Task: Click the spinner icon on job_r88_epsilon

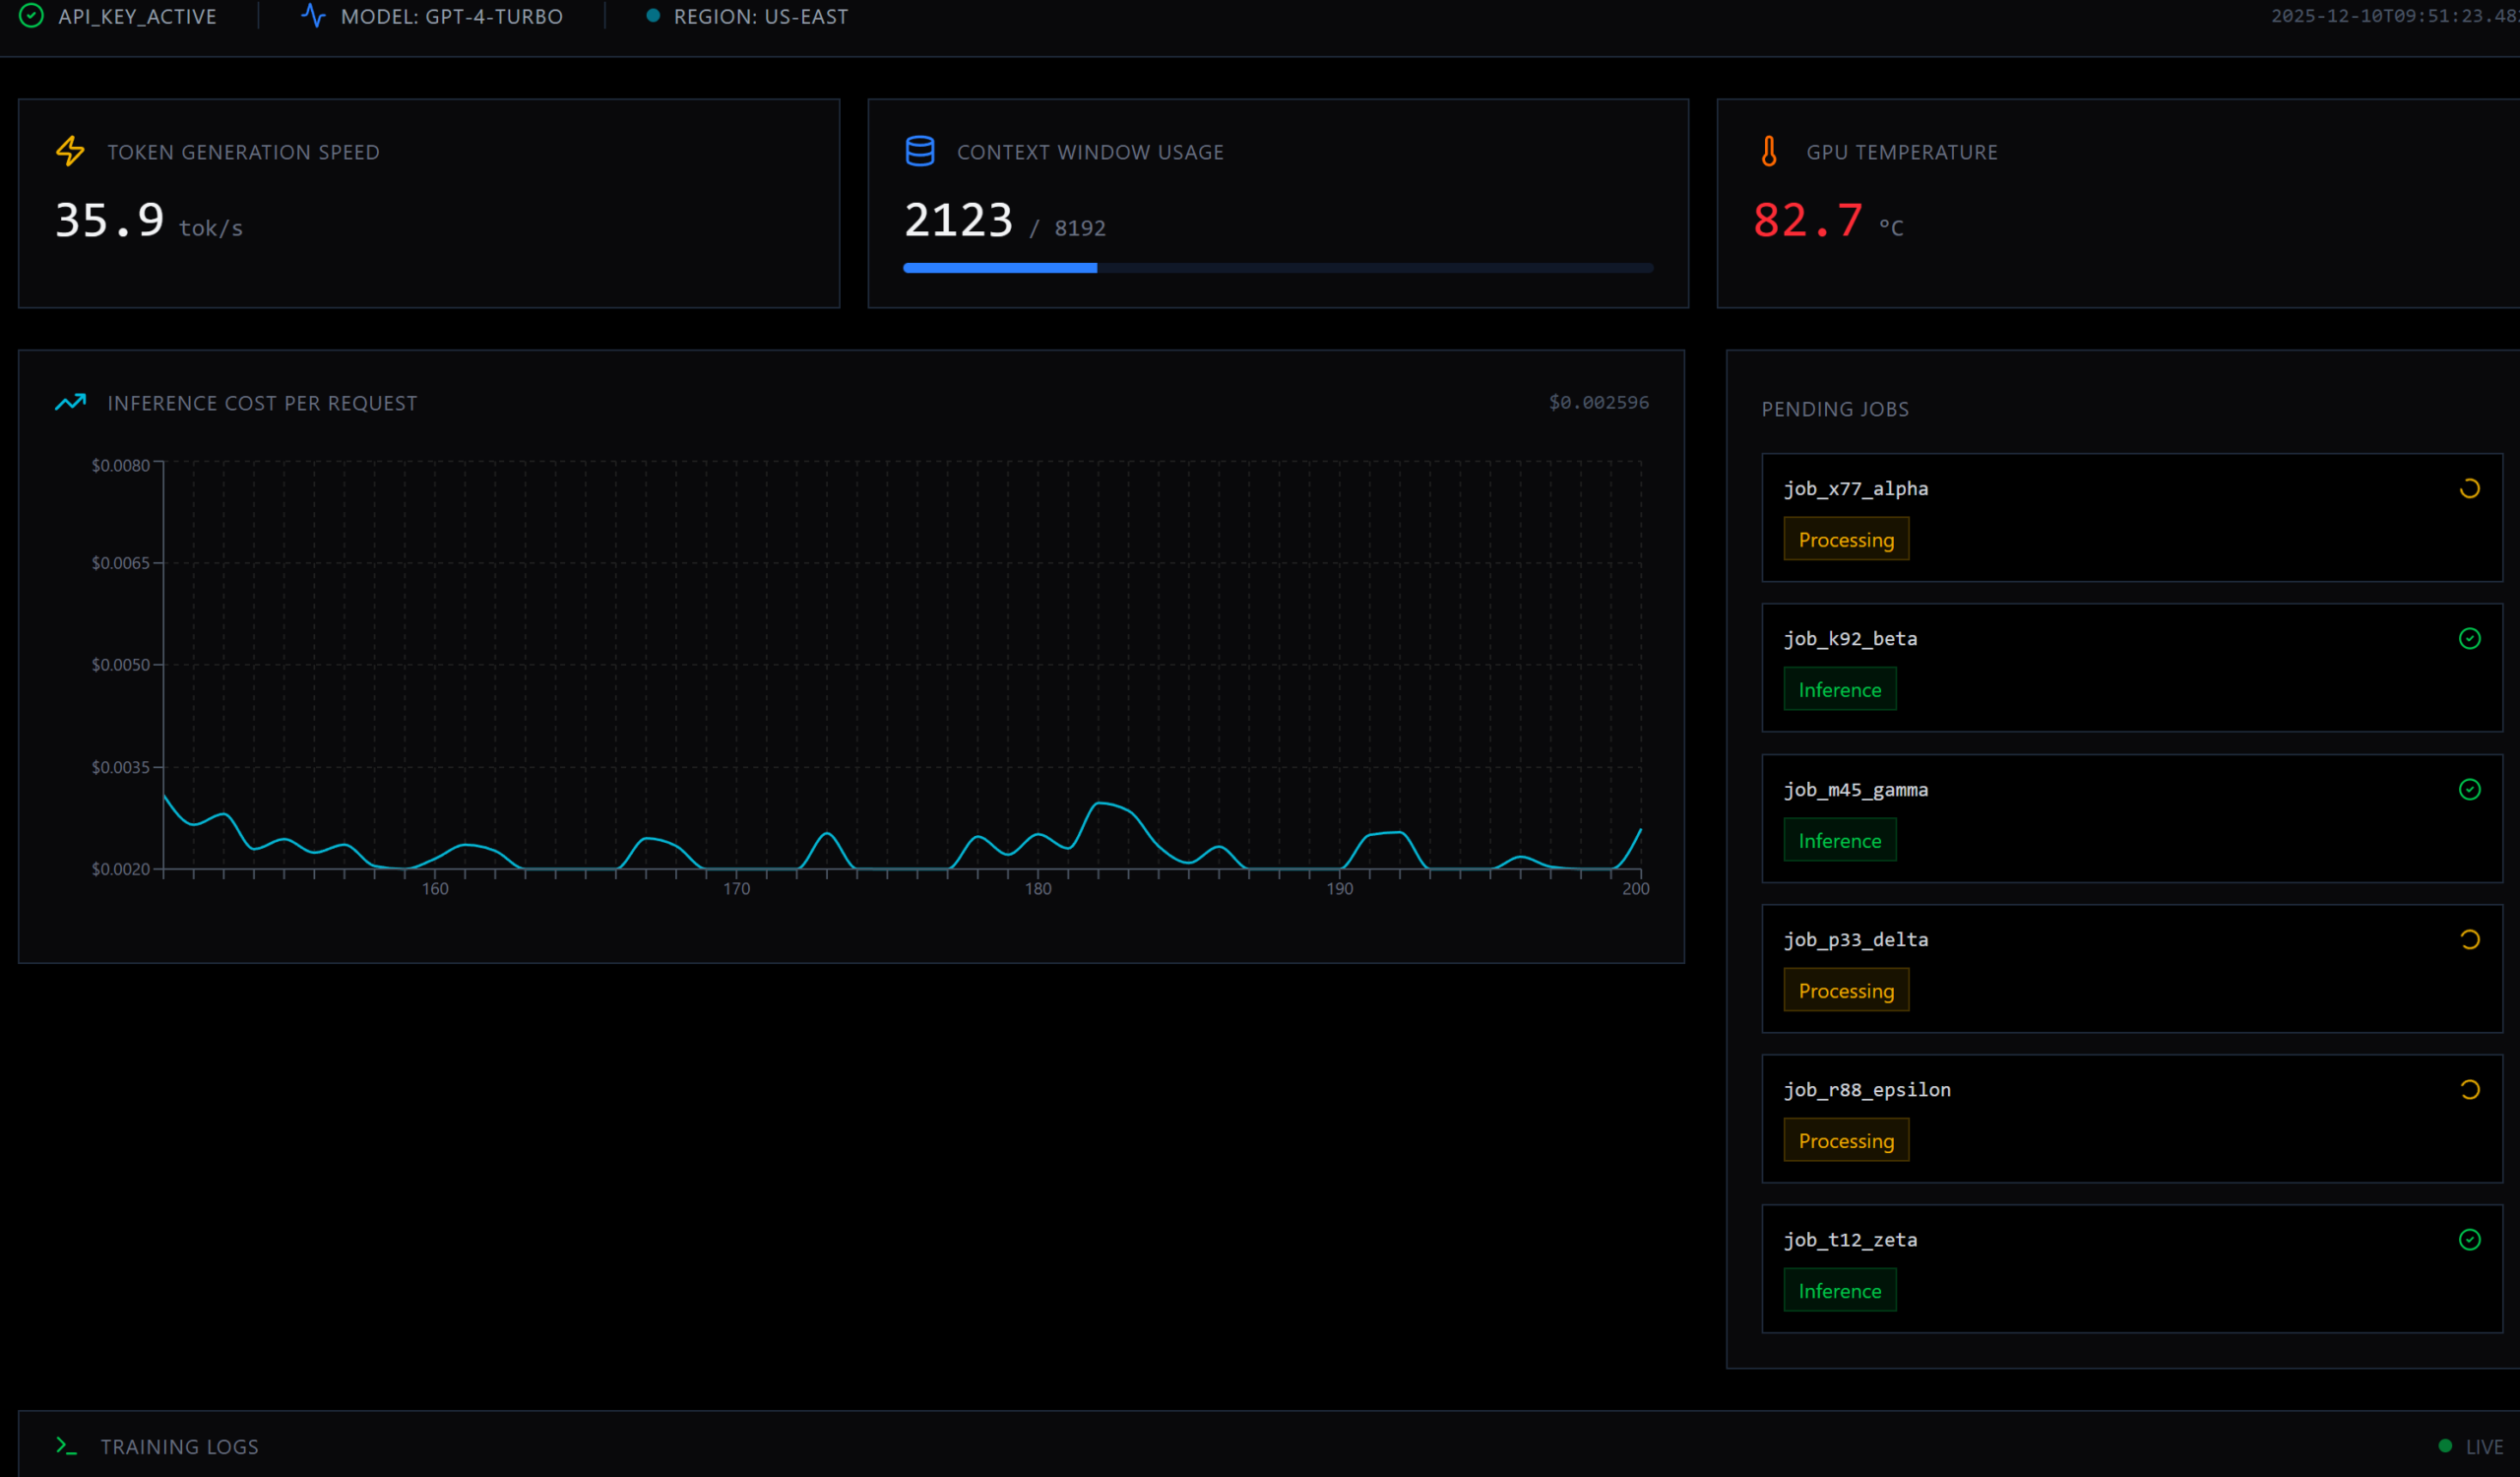Action: point(2468,1089)
